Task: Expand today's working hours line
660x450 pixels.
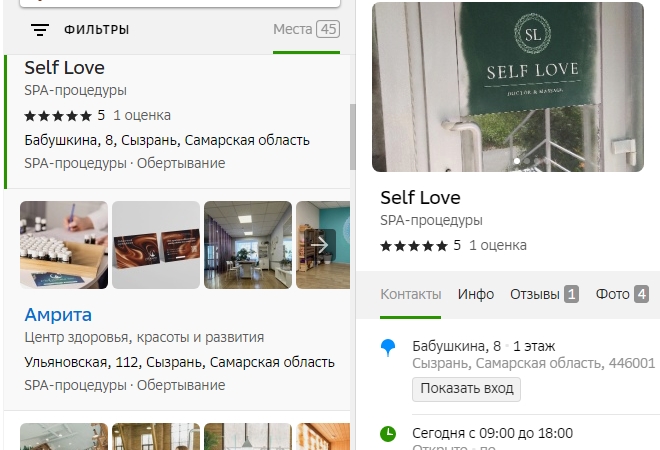Action: click(492, 433)
